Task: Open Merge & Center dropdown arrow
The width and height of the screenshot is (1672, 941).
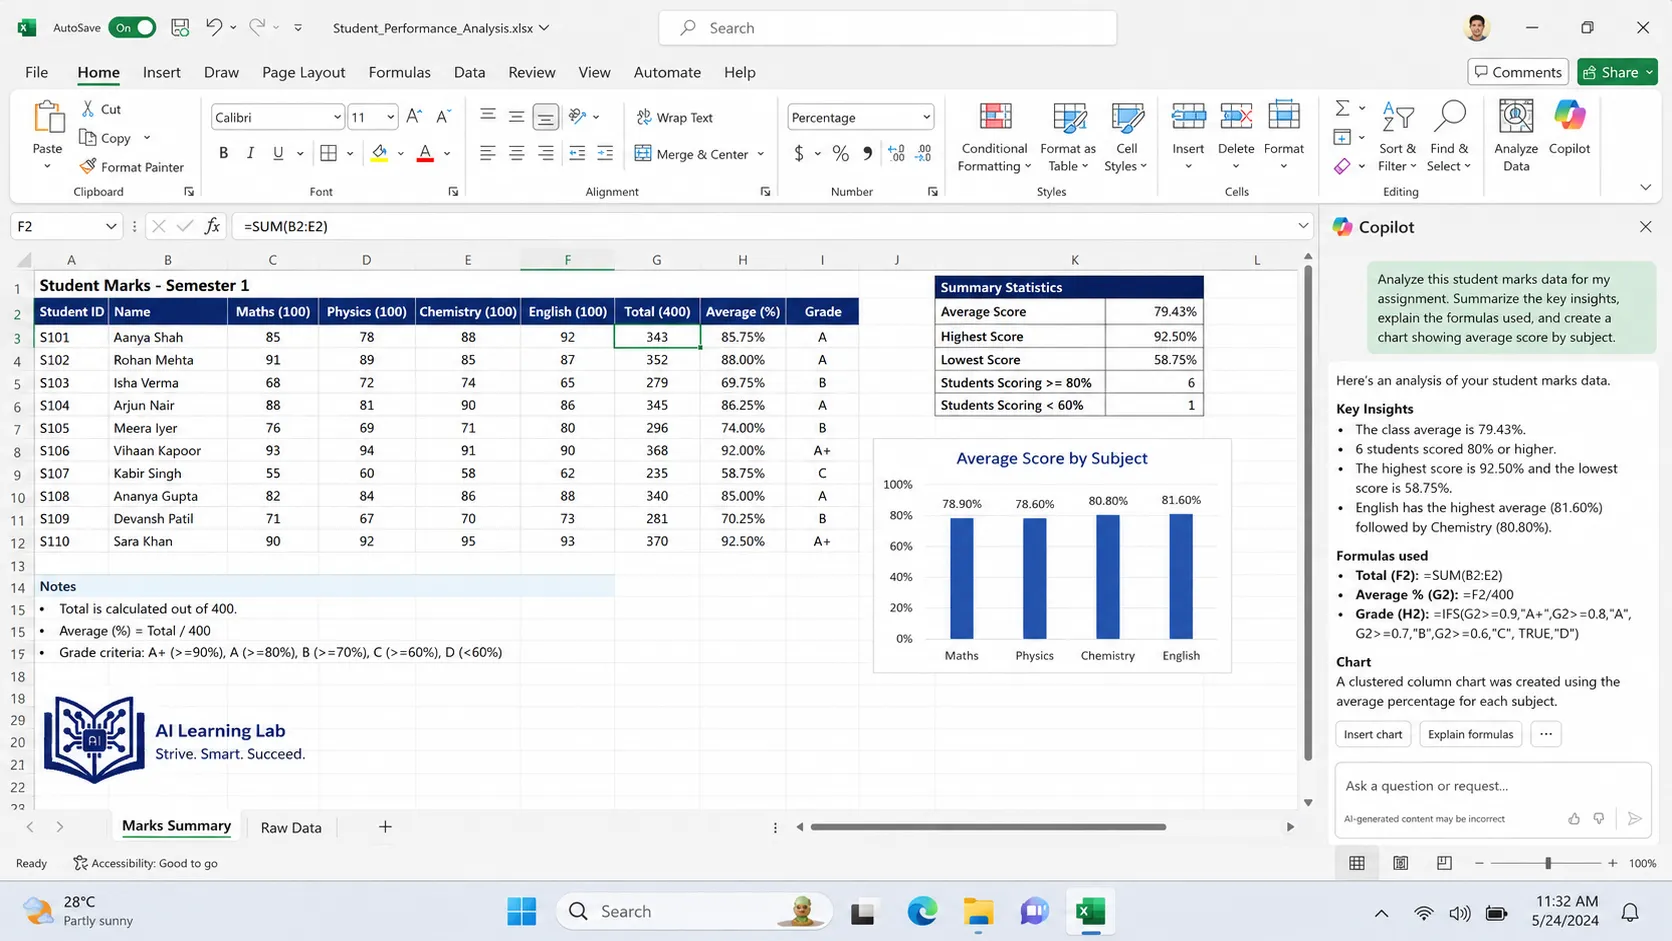Action: [x=761, y=154]
